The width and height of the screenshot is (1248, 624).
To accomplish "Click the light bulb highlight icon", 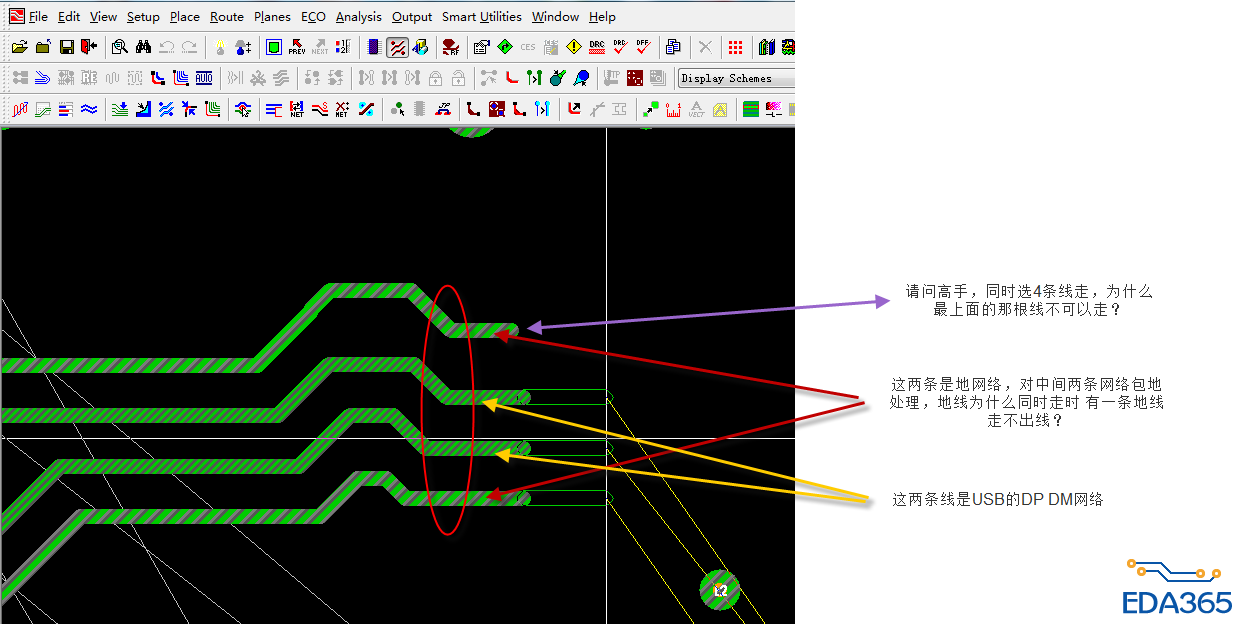I will 220,47.
